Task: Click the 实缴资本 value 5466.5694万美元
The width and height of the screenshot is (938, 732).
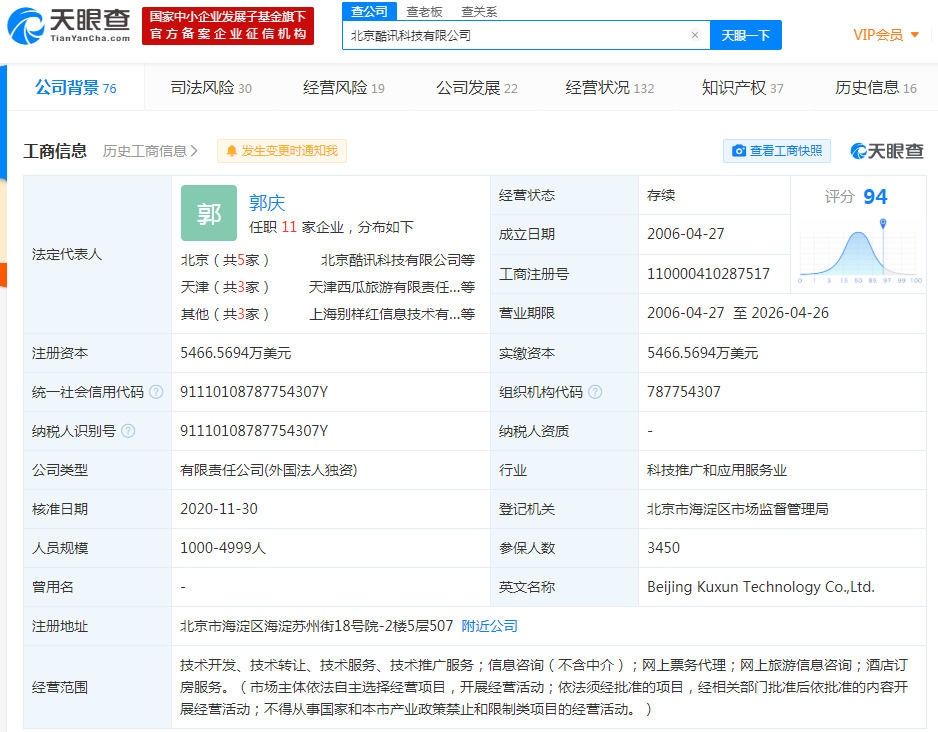Action: (702, 353)
